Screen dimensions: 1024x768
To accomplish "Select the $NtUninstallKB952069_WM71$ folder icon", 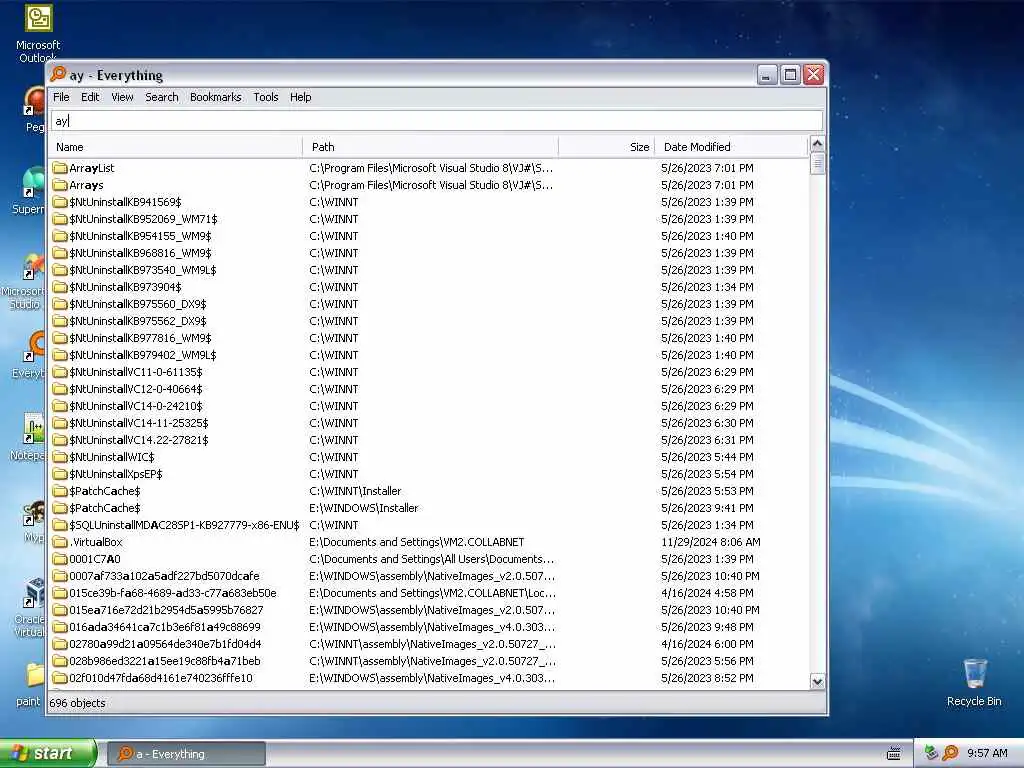I will click(x=60, y=219).
